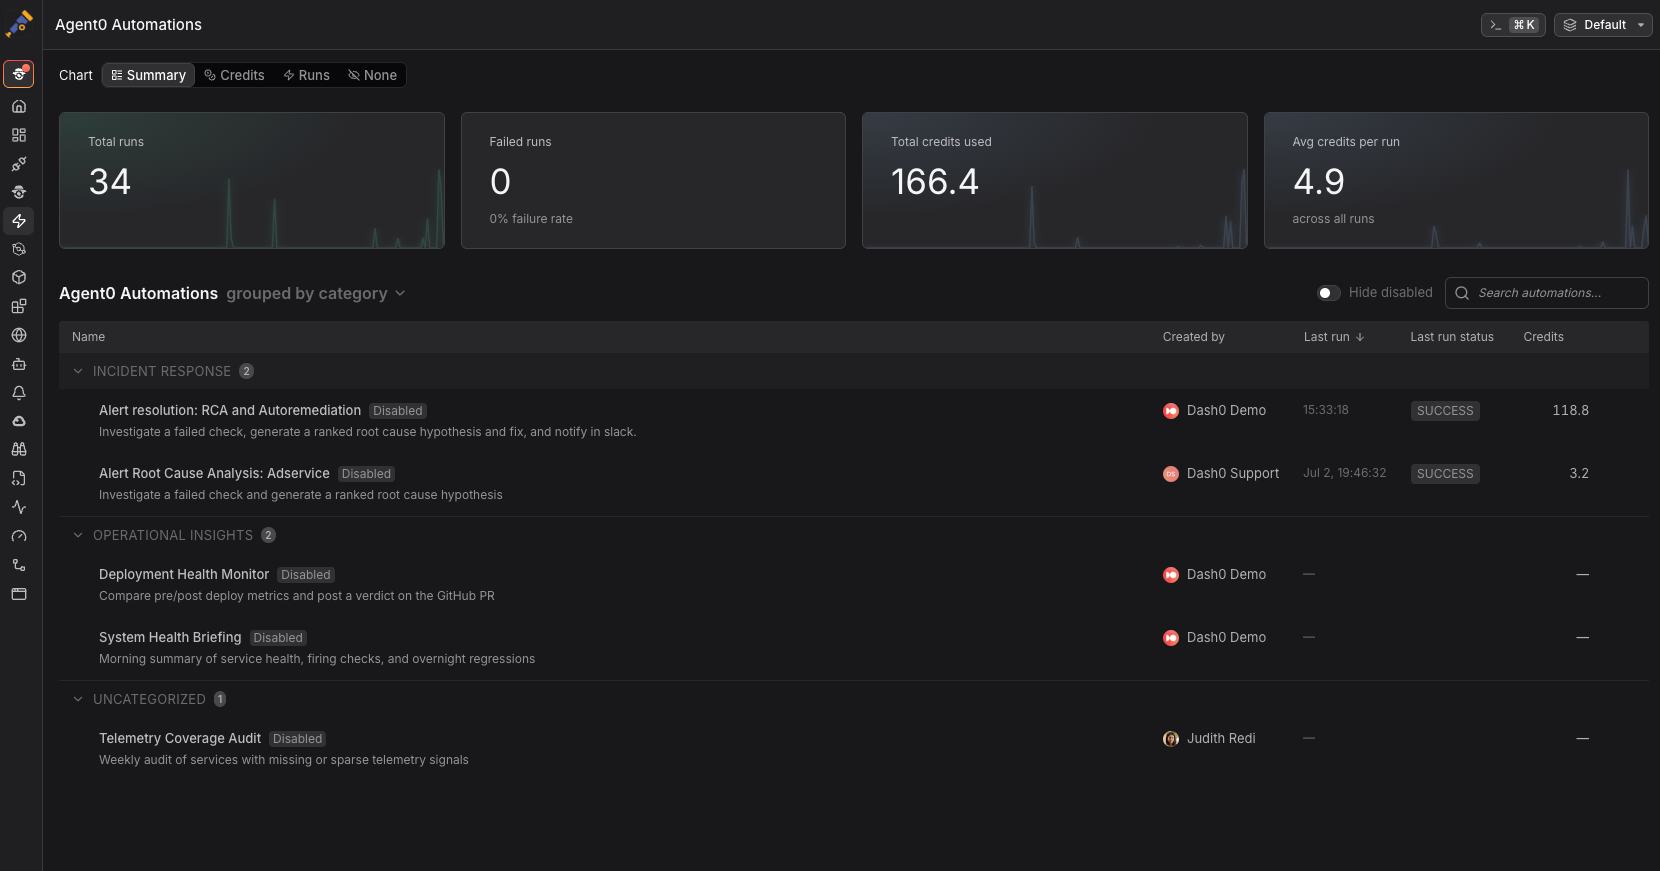Open the gauge icon in the sidebar
Image resolution: width=1660 pixels, height=871 pixels.
click(19, 536)
